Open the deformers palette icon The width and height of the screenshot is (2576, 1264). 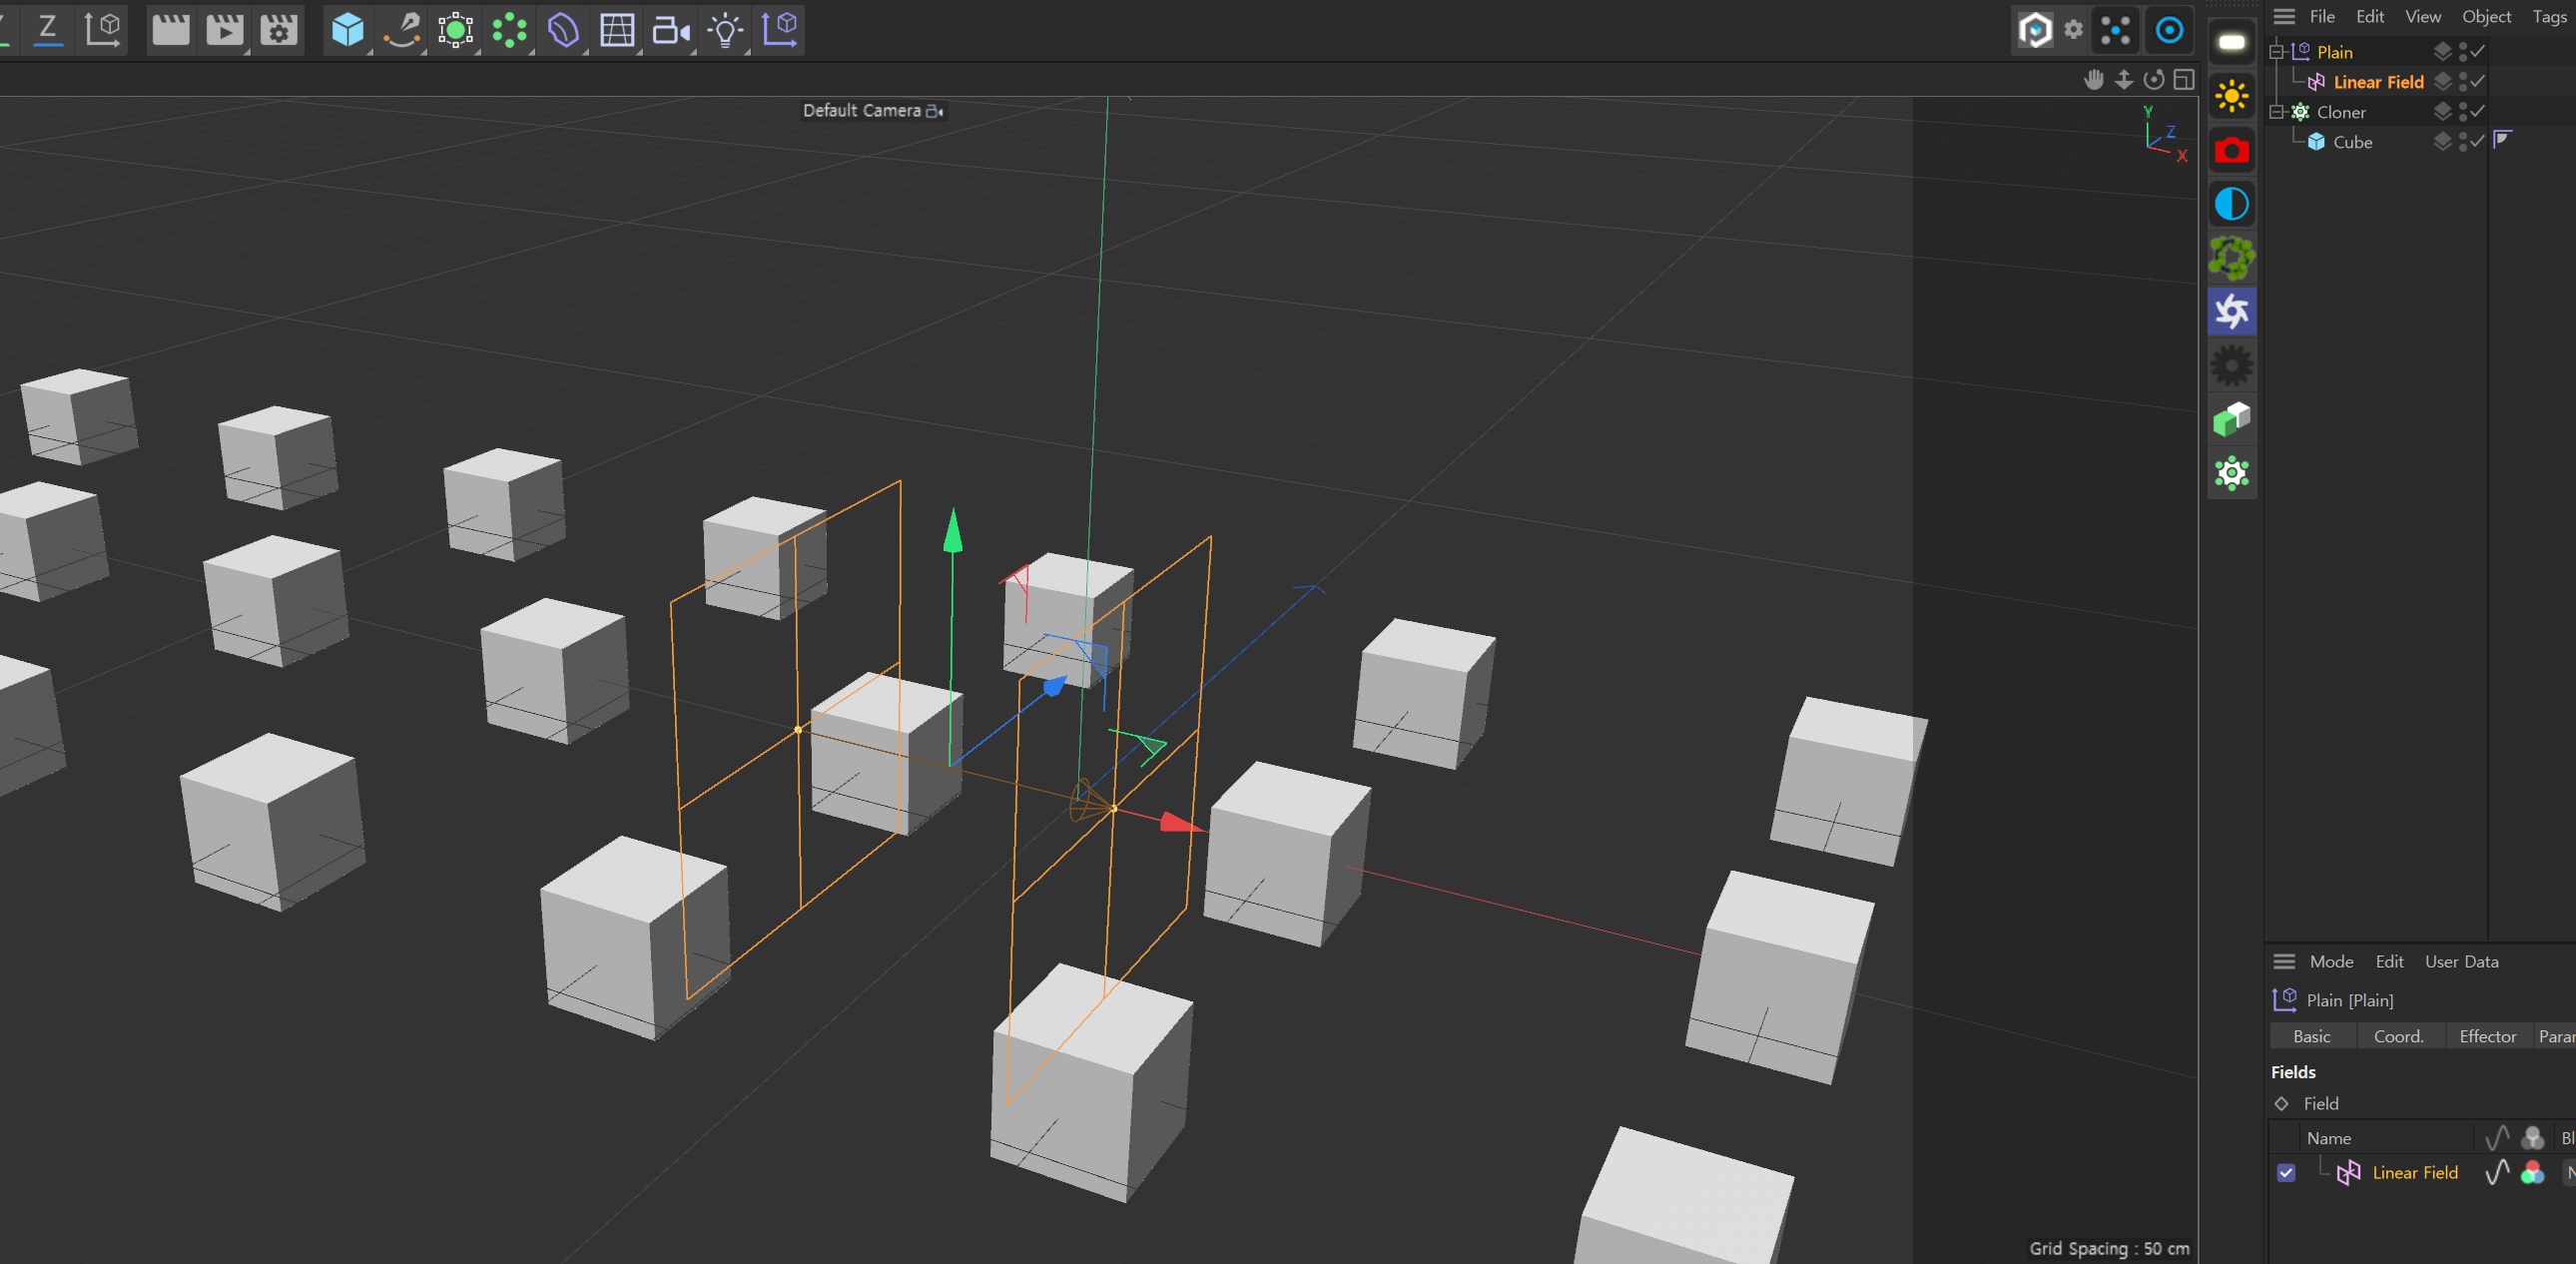click(x=564, y=30)
